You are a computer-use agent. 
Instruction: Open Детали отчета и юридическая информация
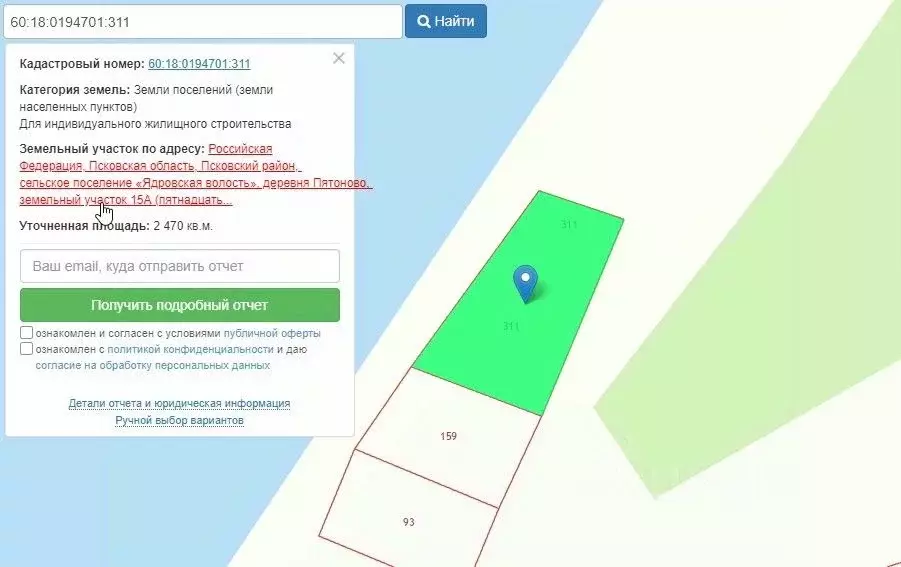click(179, 403)
